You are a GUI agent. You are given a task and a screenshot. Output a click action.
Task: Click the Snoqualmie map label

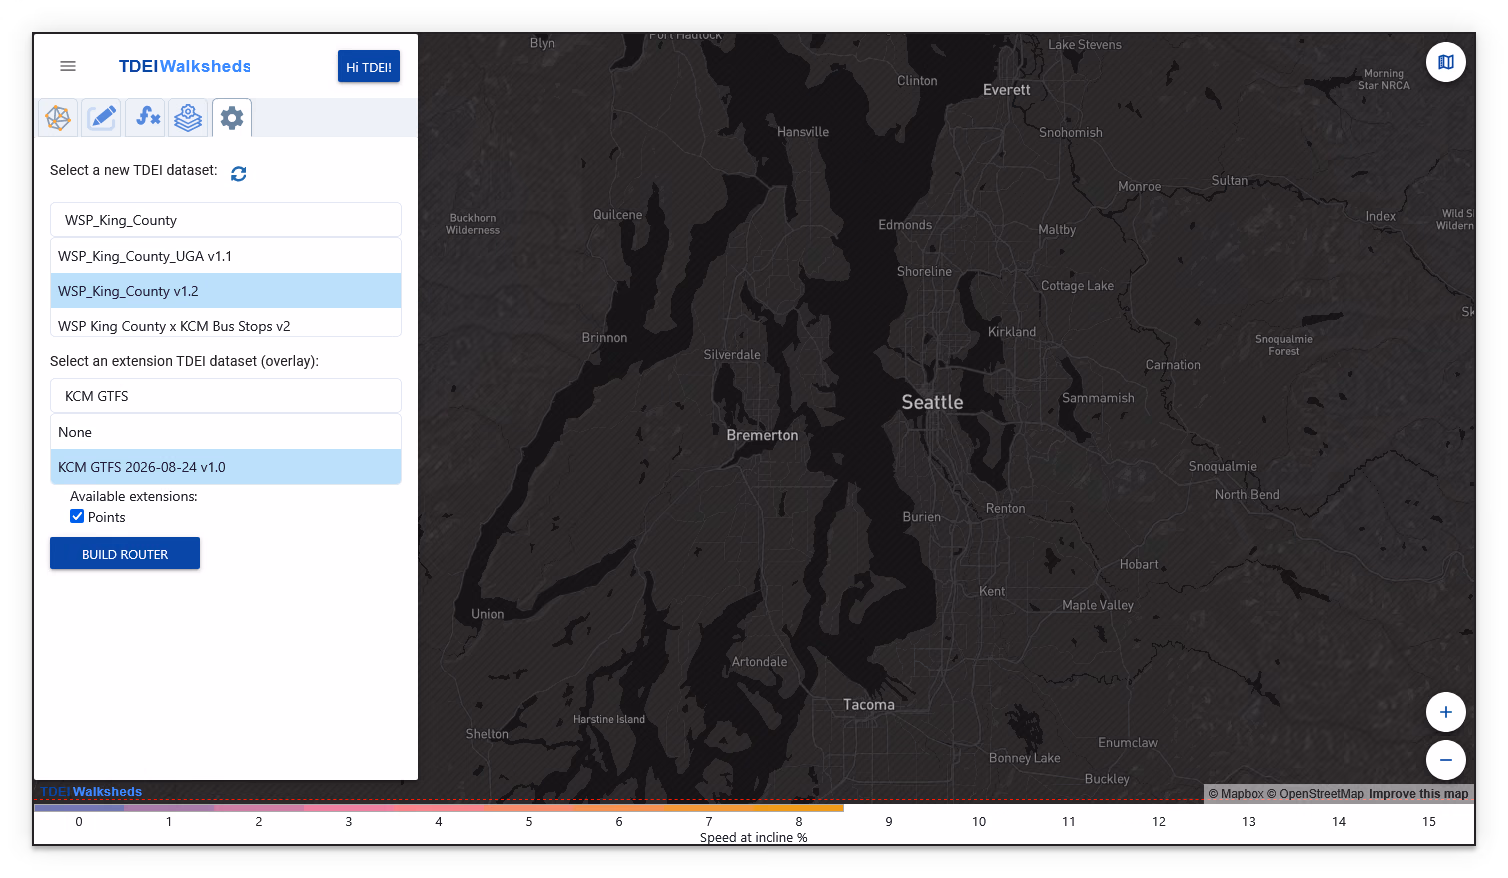[x=1222, y=467]
